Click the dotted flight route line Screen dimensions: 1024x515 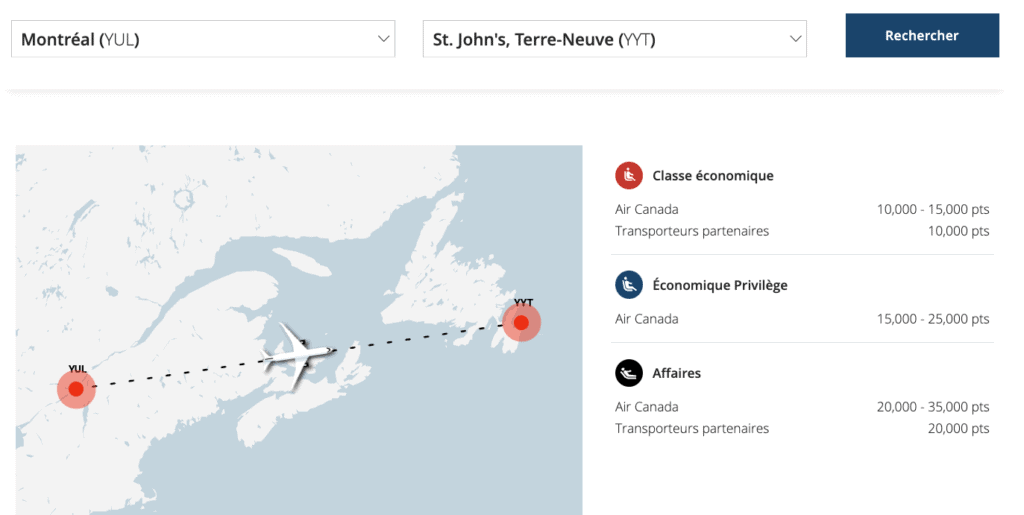click(x=420, y=339)
